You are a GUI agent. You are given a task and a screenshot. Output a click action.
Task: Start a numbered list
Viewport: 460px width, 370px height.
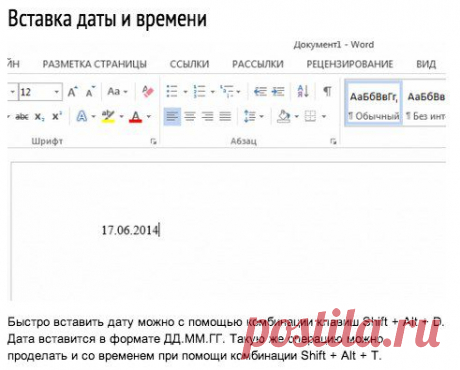click(x=200, y=91)
